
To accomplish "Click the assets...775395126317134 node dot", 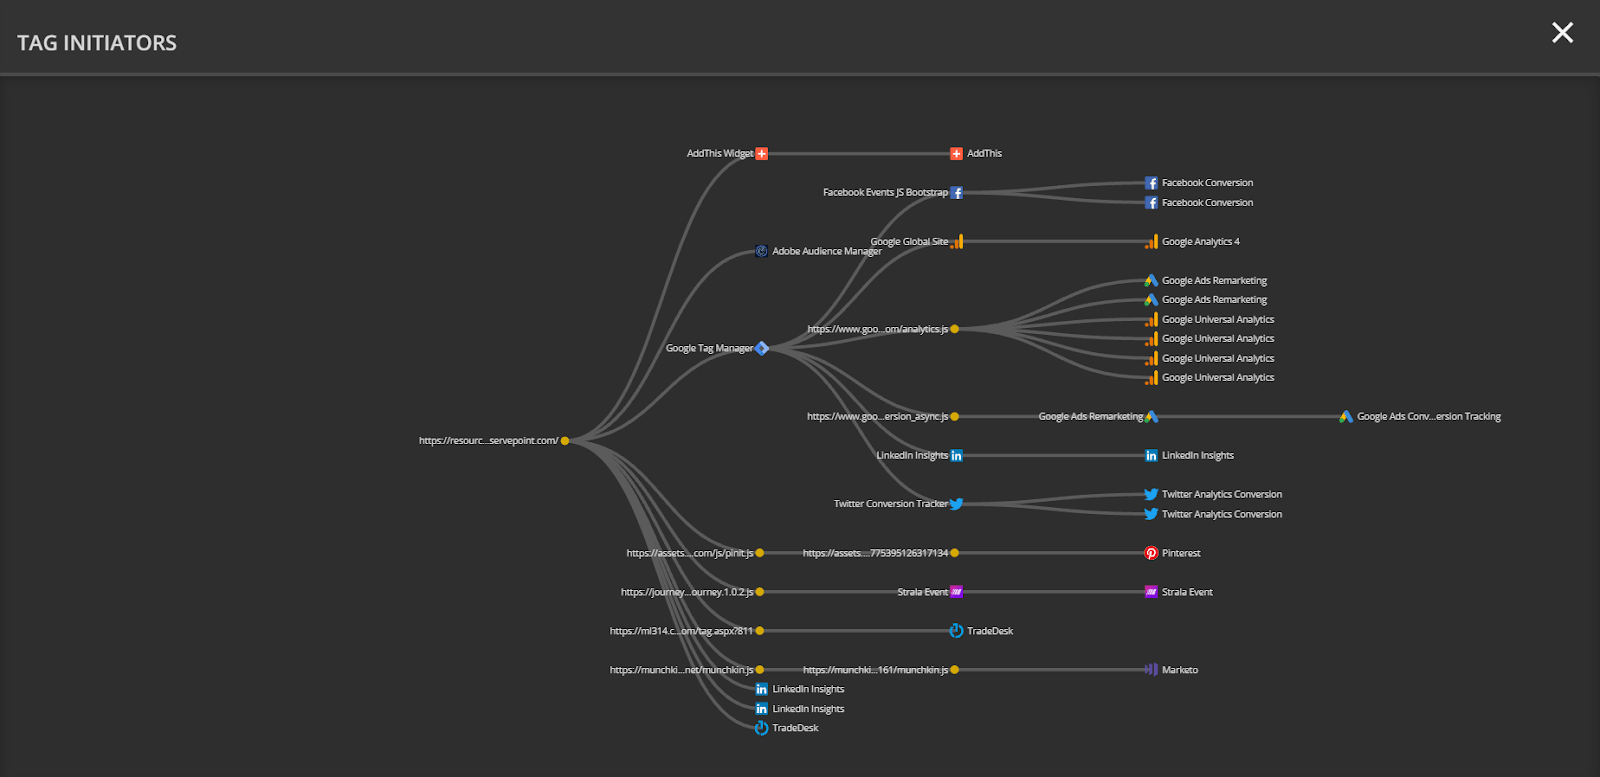I will point(955,553).
